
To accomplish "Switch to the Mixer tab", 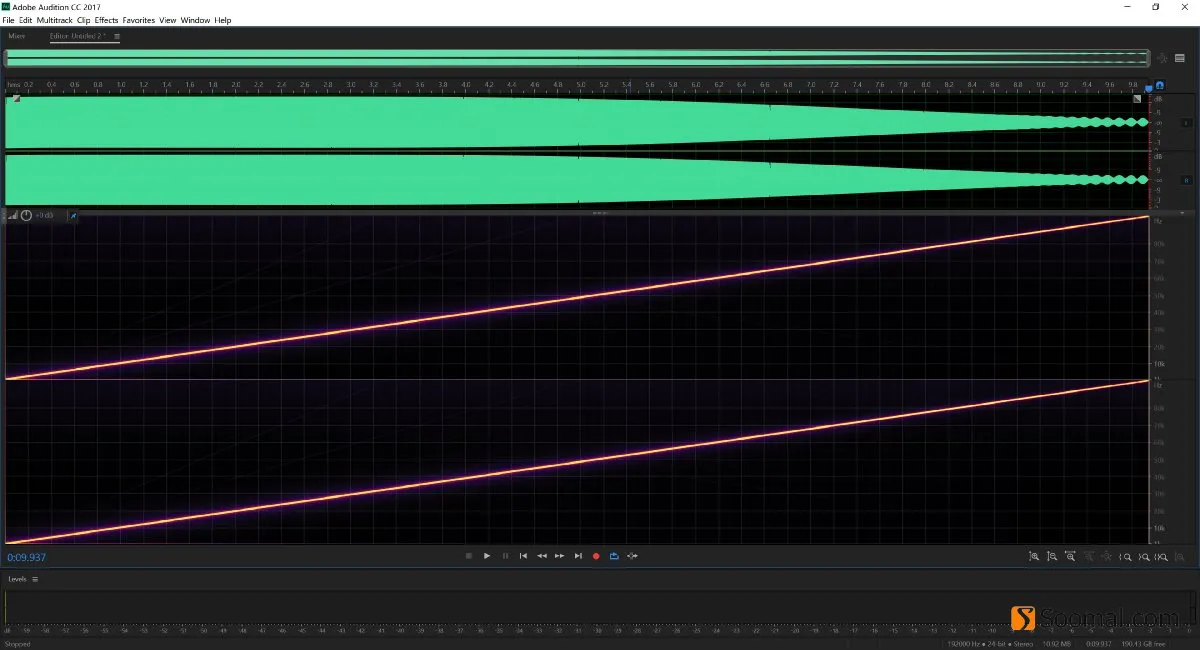I will pyautogui.click(x=17, y=36).
